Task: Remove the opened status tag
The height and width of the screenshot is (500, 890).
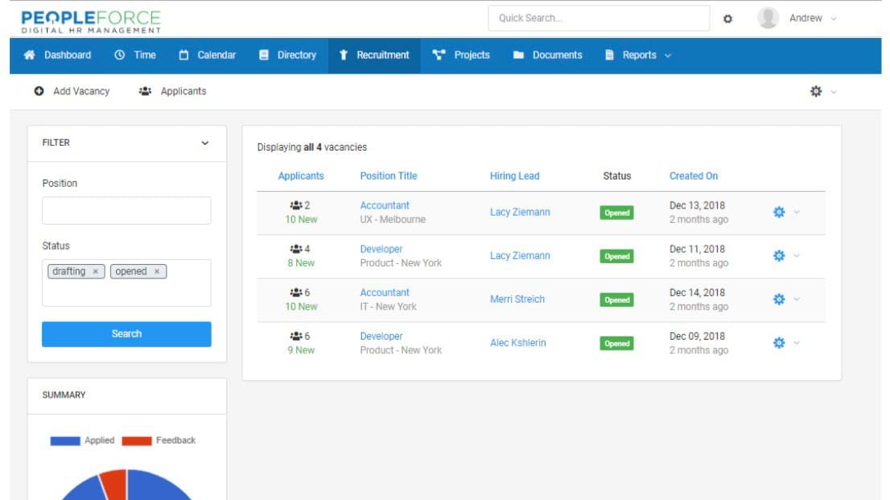Action: coord(157,272)
